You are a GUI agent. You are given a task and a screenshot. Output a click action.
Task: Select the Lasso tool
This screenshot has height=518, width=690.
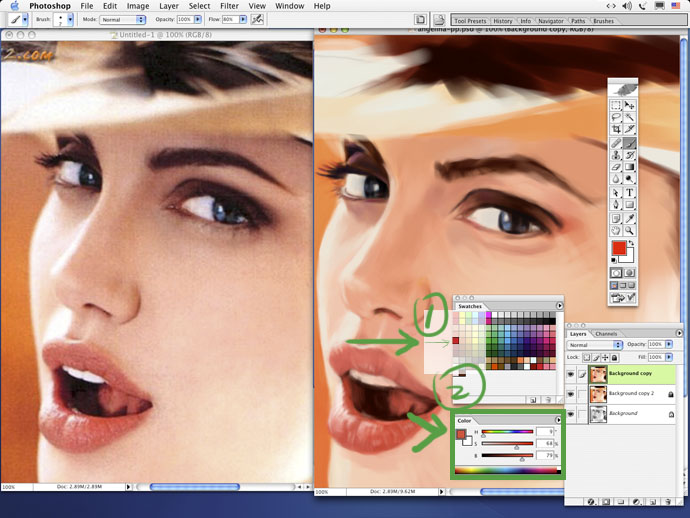tap(616, 117)
